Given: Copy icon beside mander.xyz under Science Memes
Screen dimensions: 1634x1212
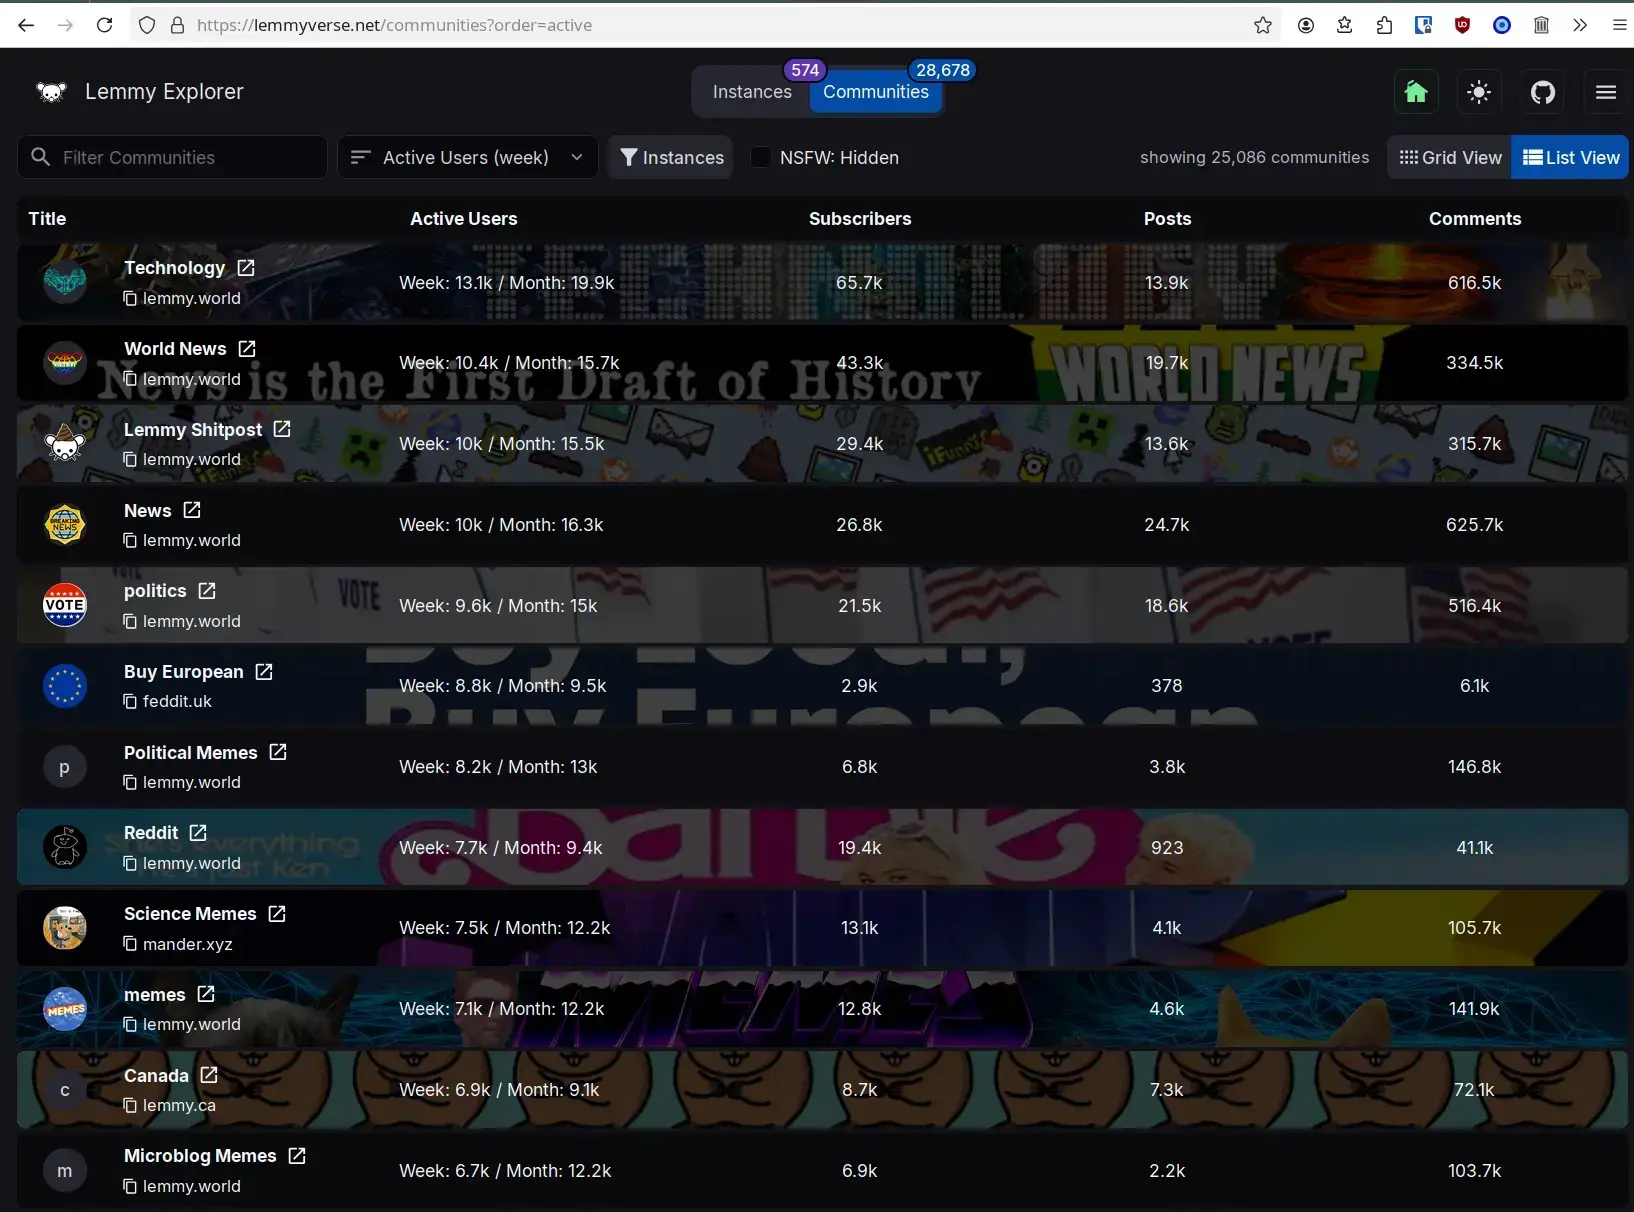Looking at the screenshot, I should tap(130, 944).
